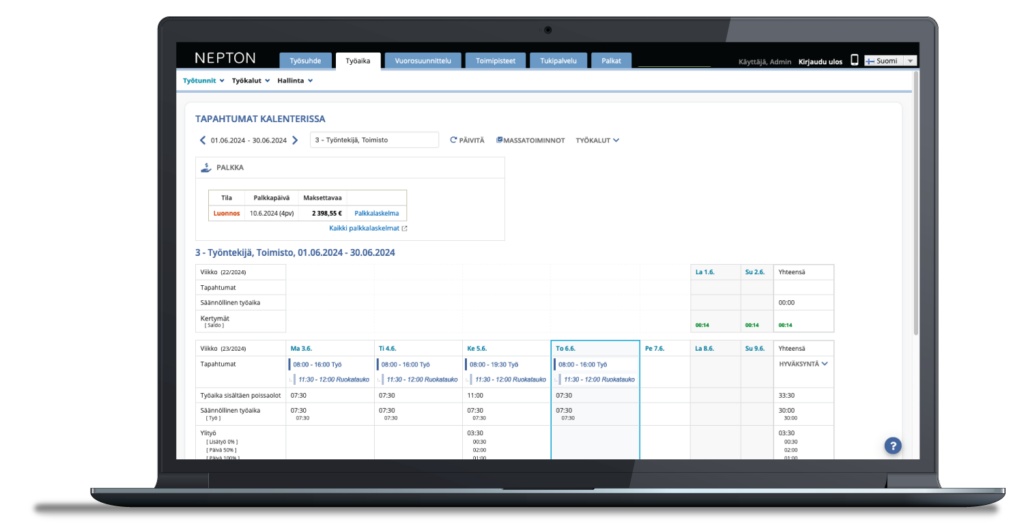Click the Finnish flag language icon
The height and width of the screenshot is (524, 1024).
click(x=870, y=61)
